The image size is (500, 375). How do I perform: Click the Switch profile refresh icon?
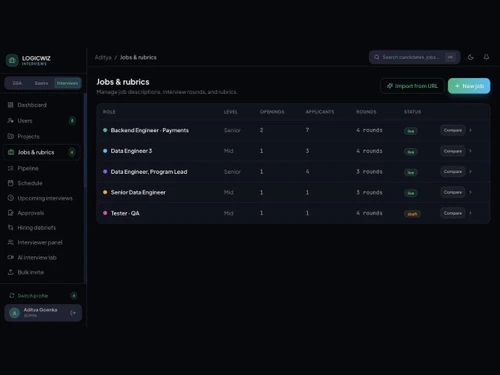(x=12, y=296)
